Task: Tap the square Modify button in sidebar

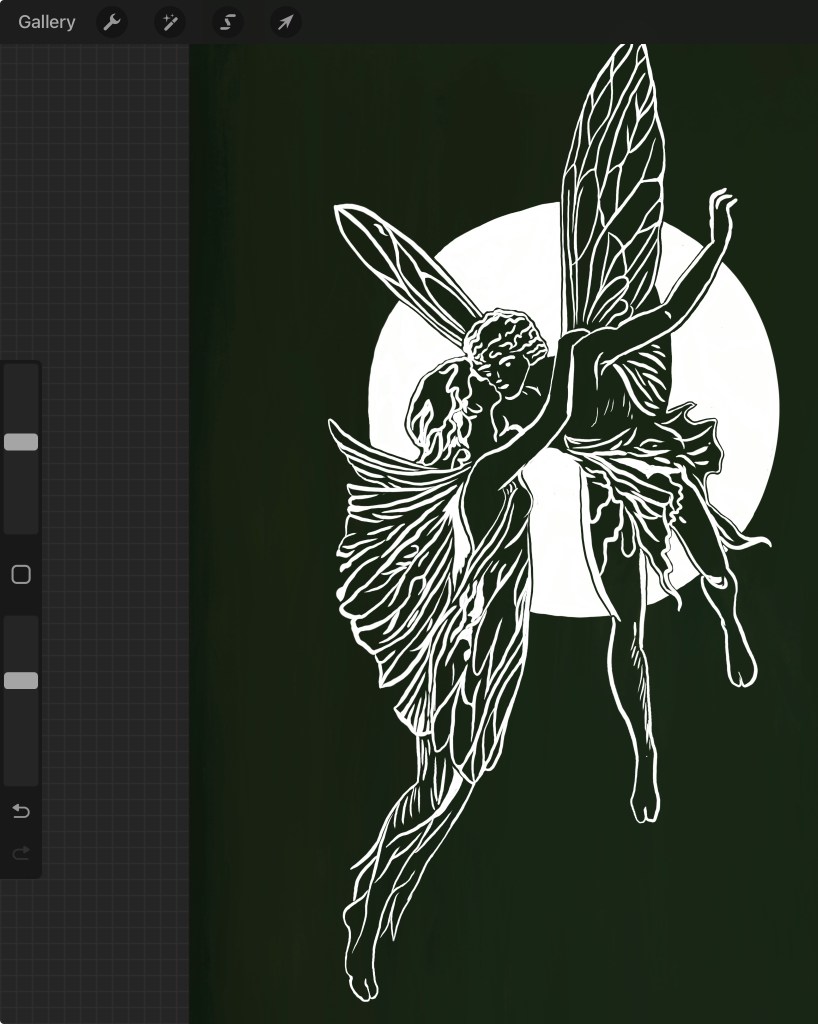Action: pyautogui.click(x=21, y=574)
